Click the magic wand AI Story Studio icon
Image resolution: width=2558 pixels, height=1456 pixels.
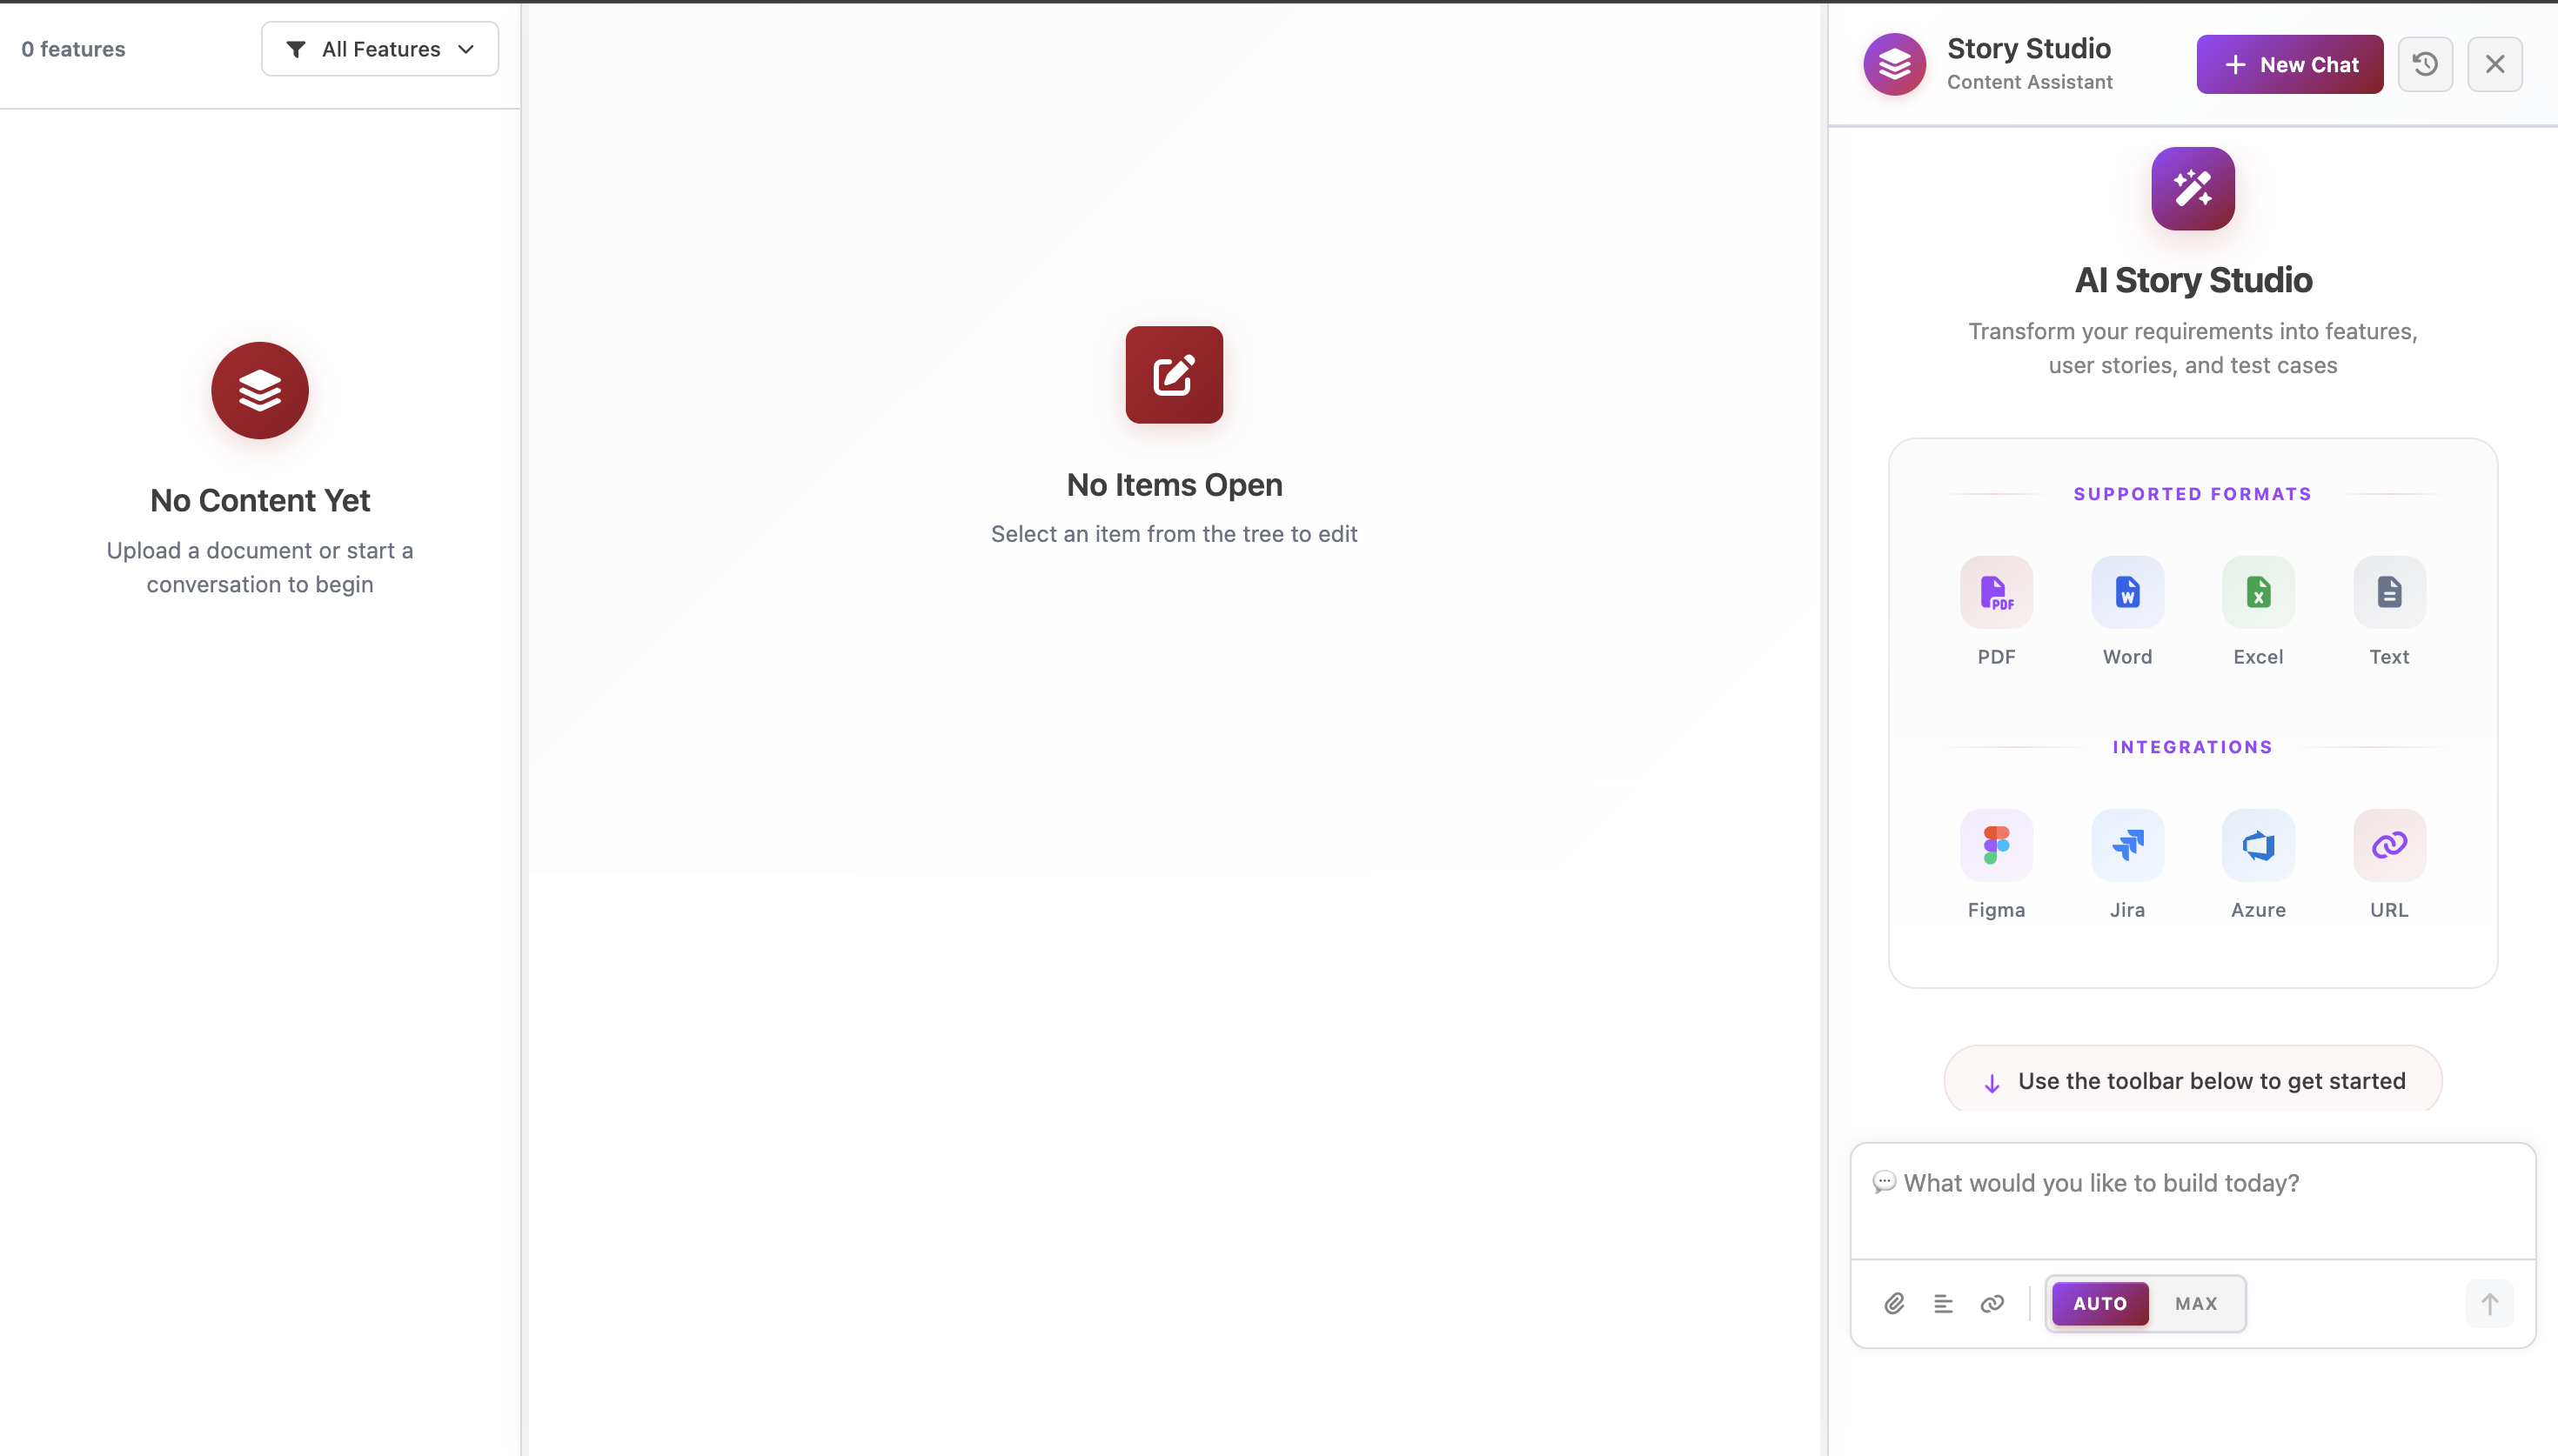pyautogui.click(x=2192, y=189)
